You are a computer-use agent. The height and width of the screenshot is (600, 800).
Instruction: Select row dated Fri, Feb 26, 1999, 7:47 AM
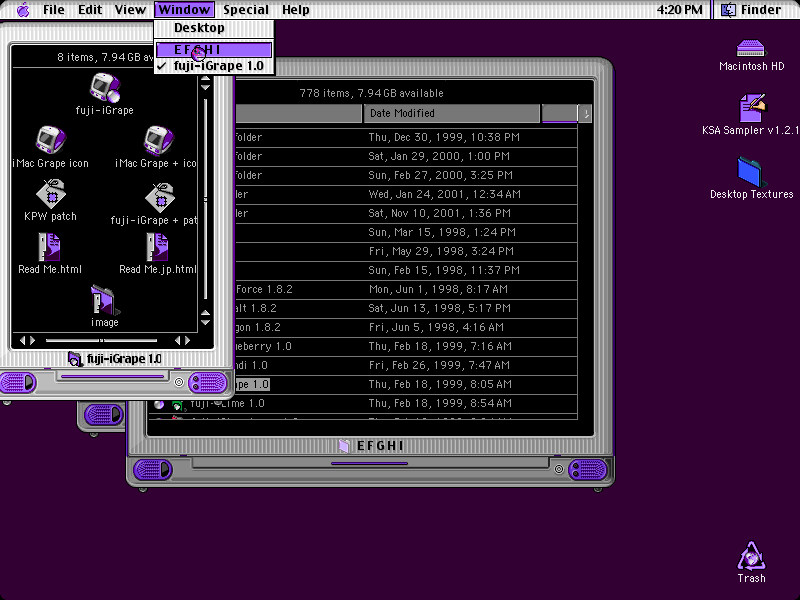coord(407,365)
